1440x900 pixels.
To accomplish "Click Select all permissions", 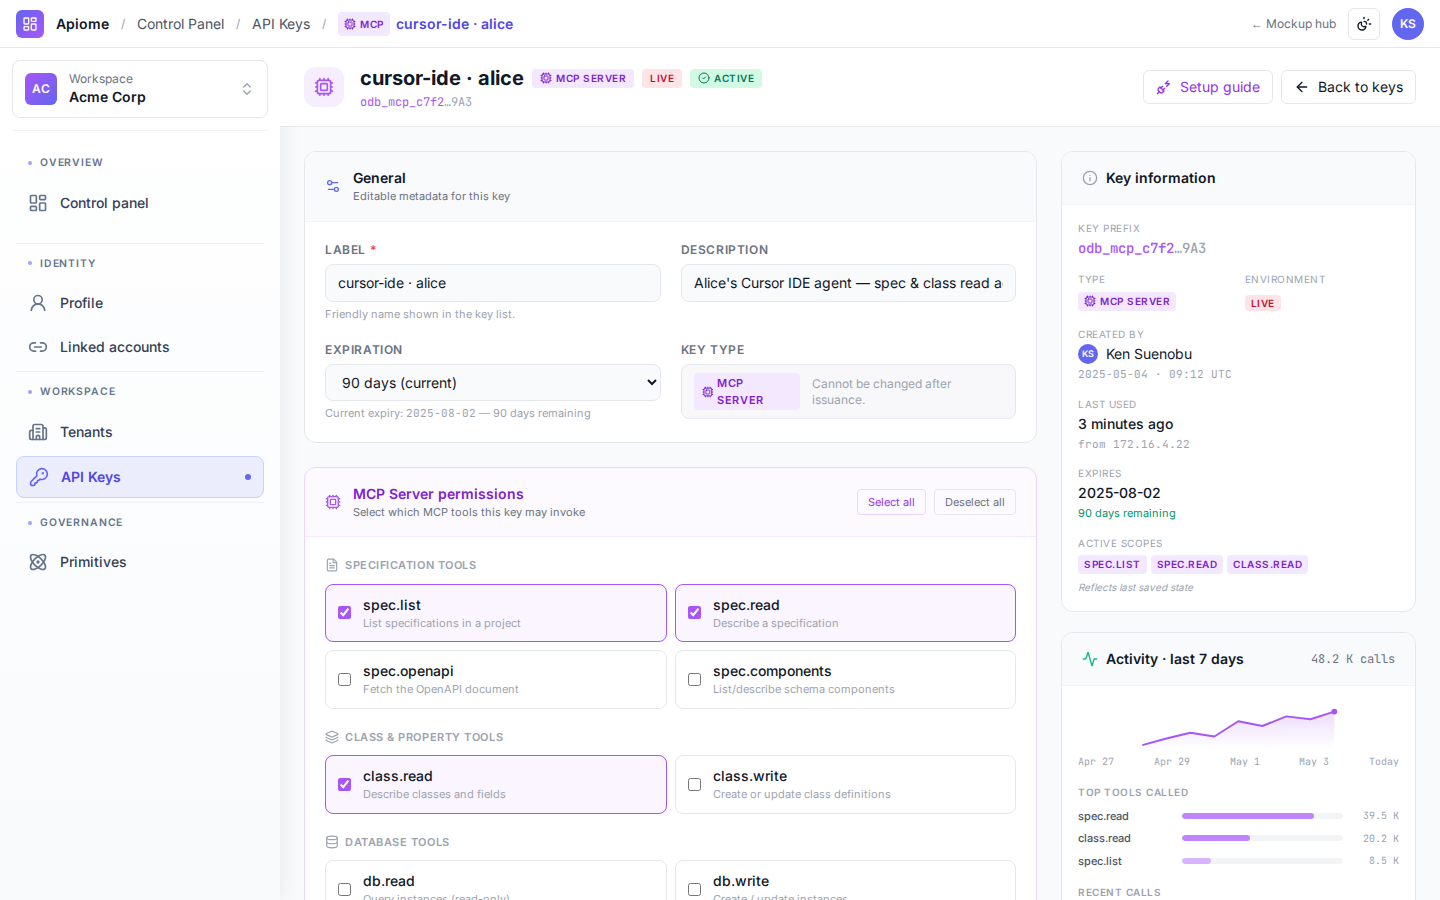I will tap(891, 502).
